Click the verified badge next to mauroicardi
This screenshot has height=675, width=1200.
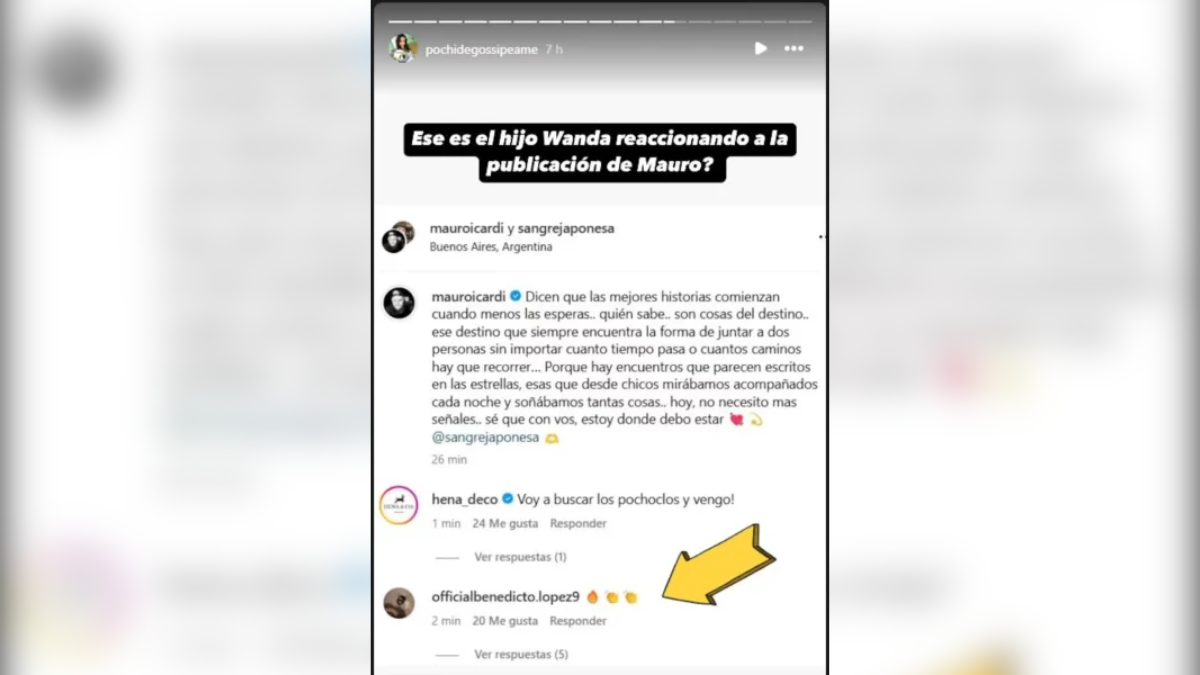coord(516,297)
